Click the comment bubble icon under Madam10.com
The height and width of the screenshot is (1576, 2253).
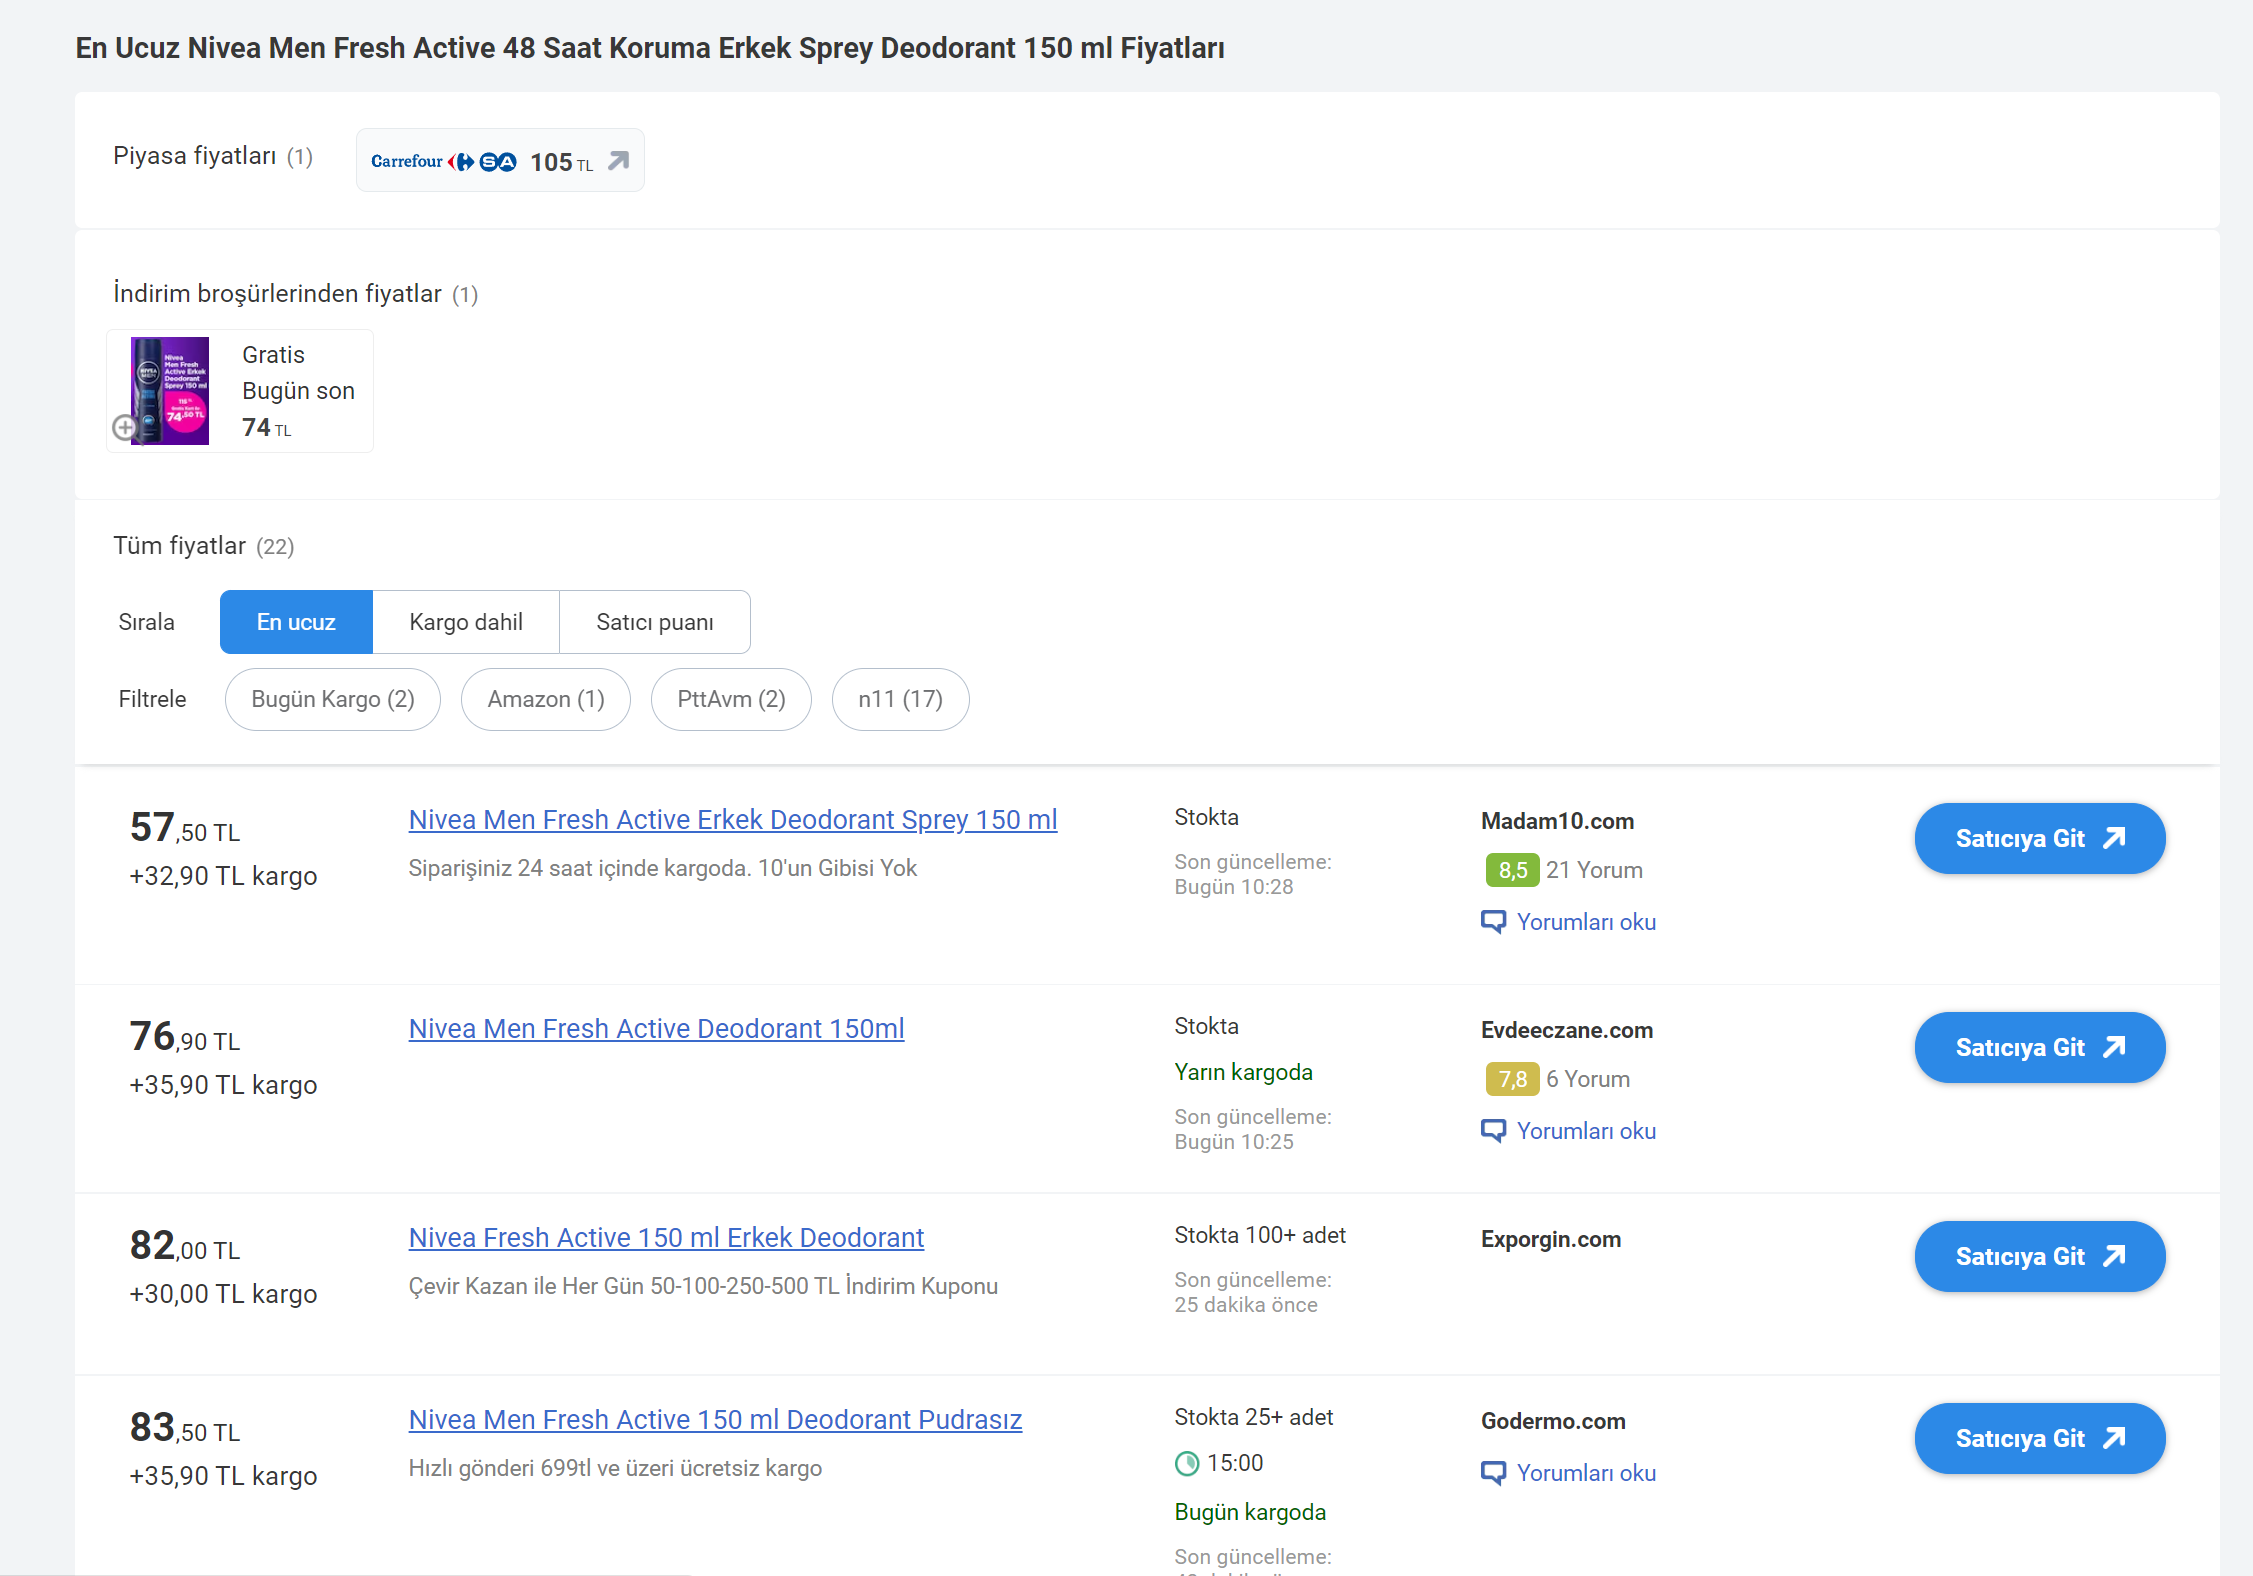point(1492,922)
